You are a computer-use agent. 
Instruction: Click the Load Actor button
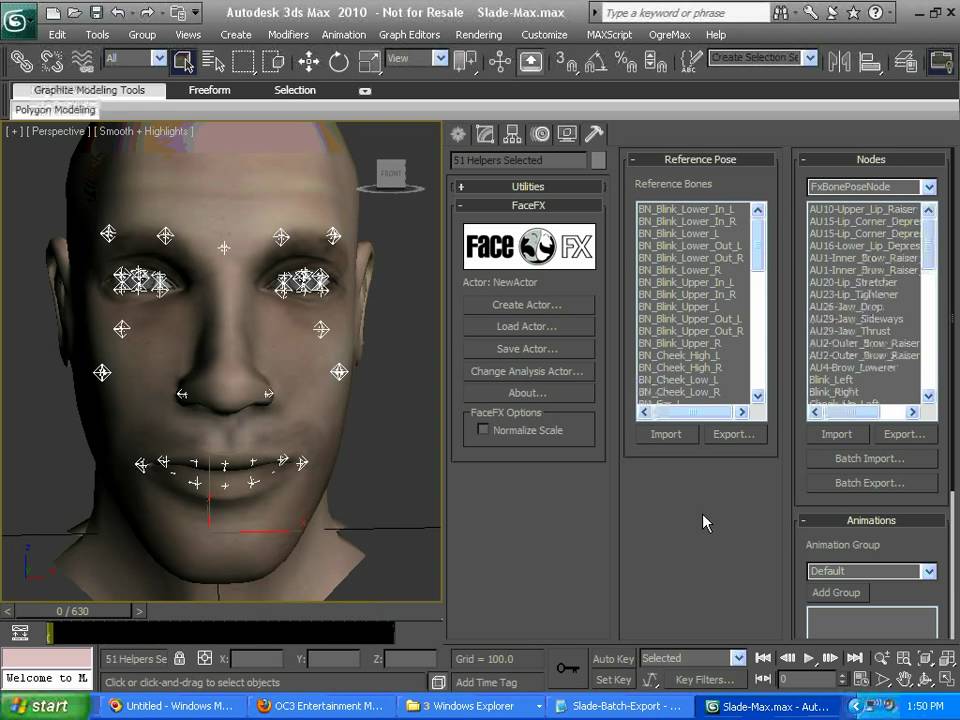click(528, 327)
